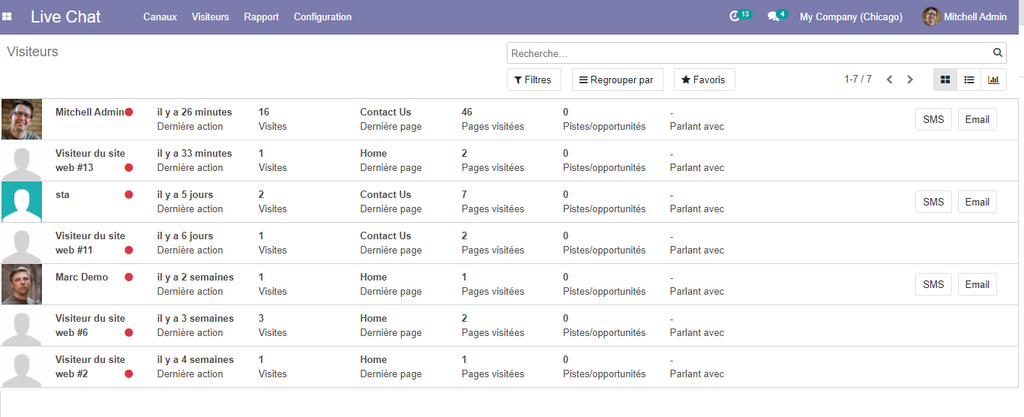Switch to graph view

[x=994, y=80]
